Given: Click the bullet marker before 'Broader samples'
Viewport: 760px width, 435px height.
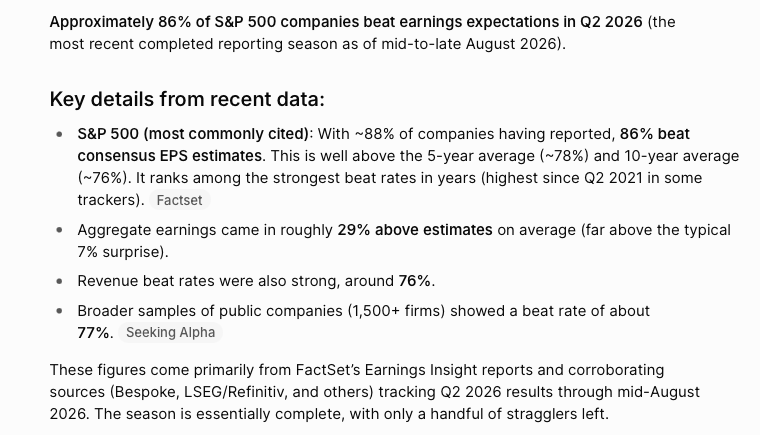Looking at the screenshot, I should 60,311.
